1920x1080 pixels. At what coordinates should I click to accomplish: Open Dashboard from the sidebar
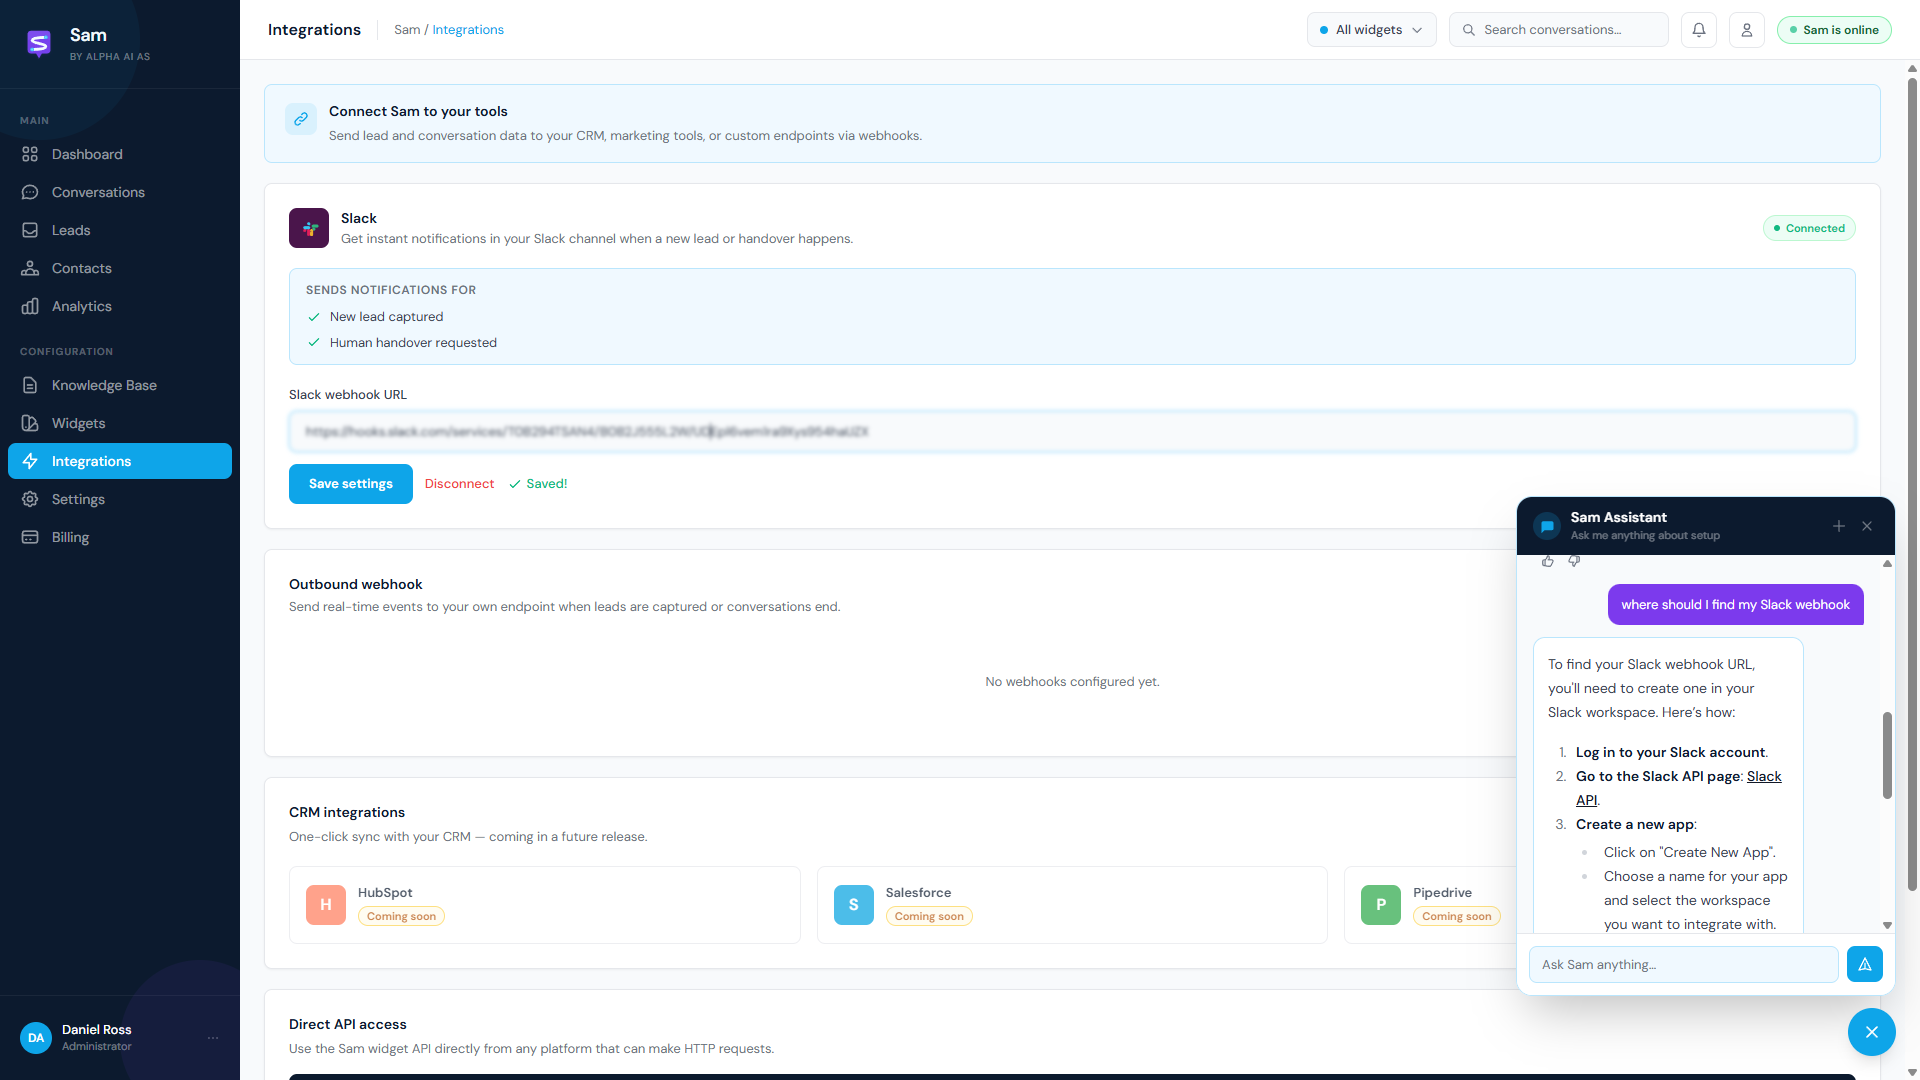tap(120, 154)
